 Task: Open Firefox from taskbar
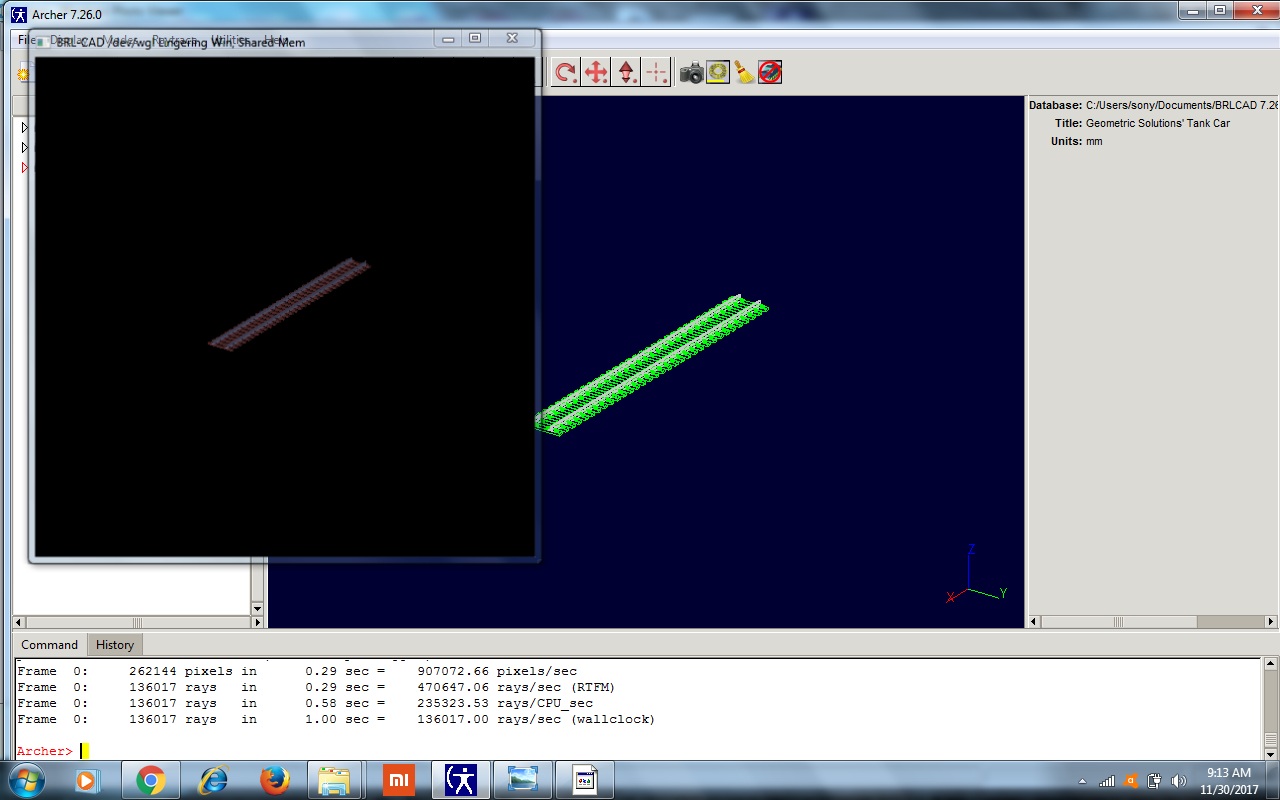point(274,780)
